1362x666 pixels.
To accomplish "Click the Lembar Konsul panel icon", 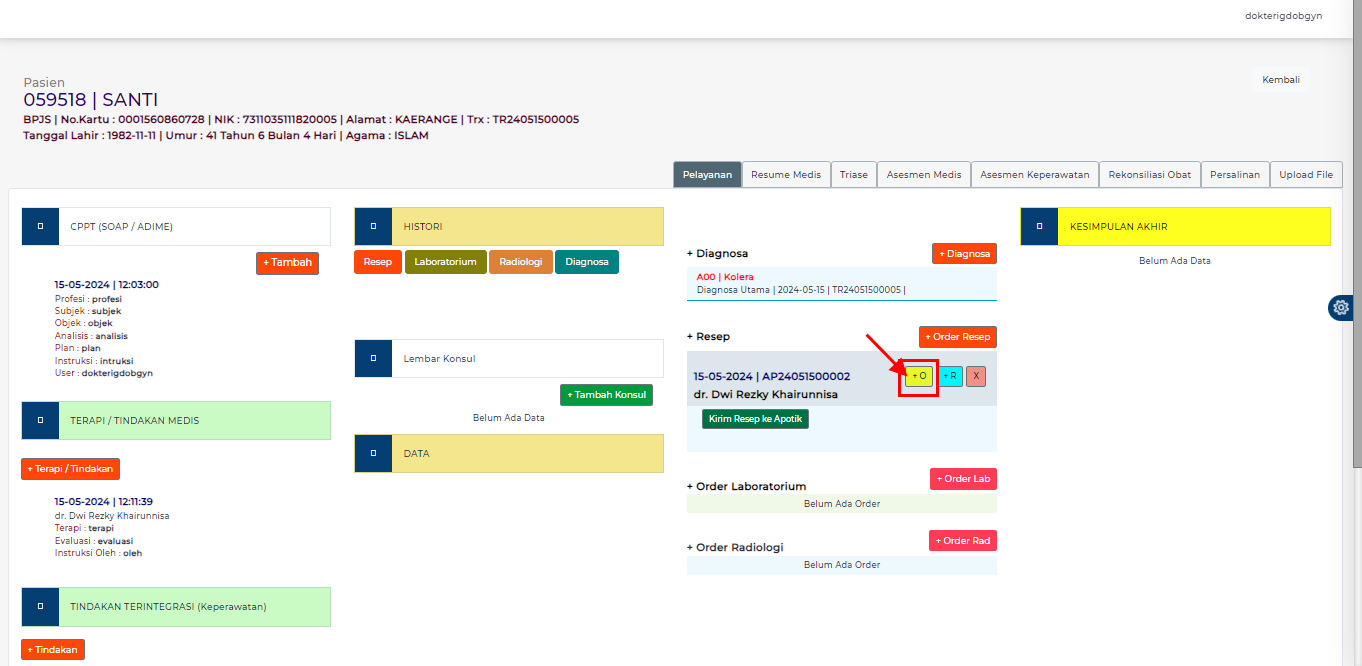I will coord(373,358).
